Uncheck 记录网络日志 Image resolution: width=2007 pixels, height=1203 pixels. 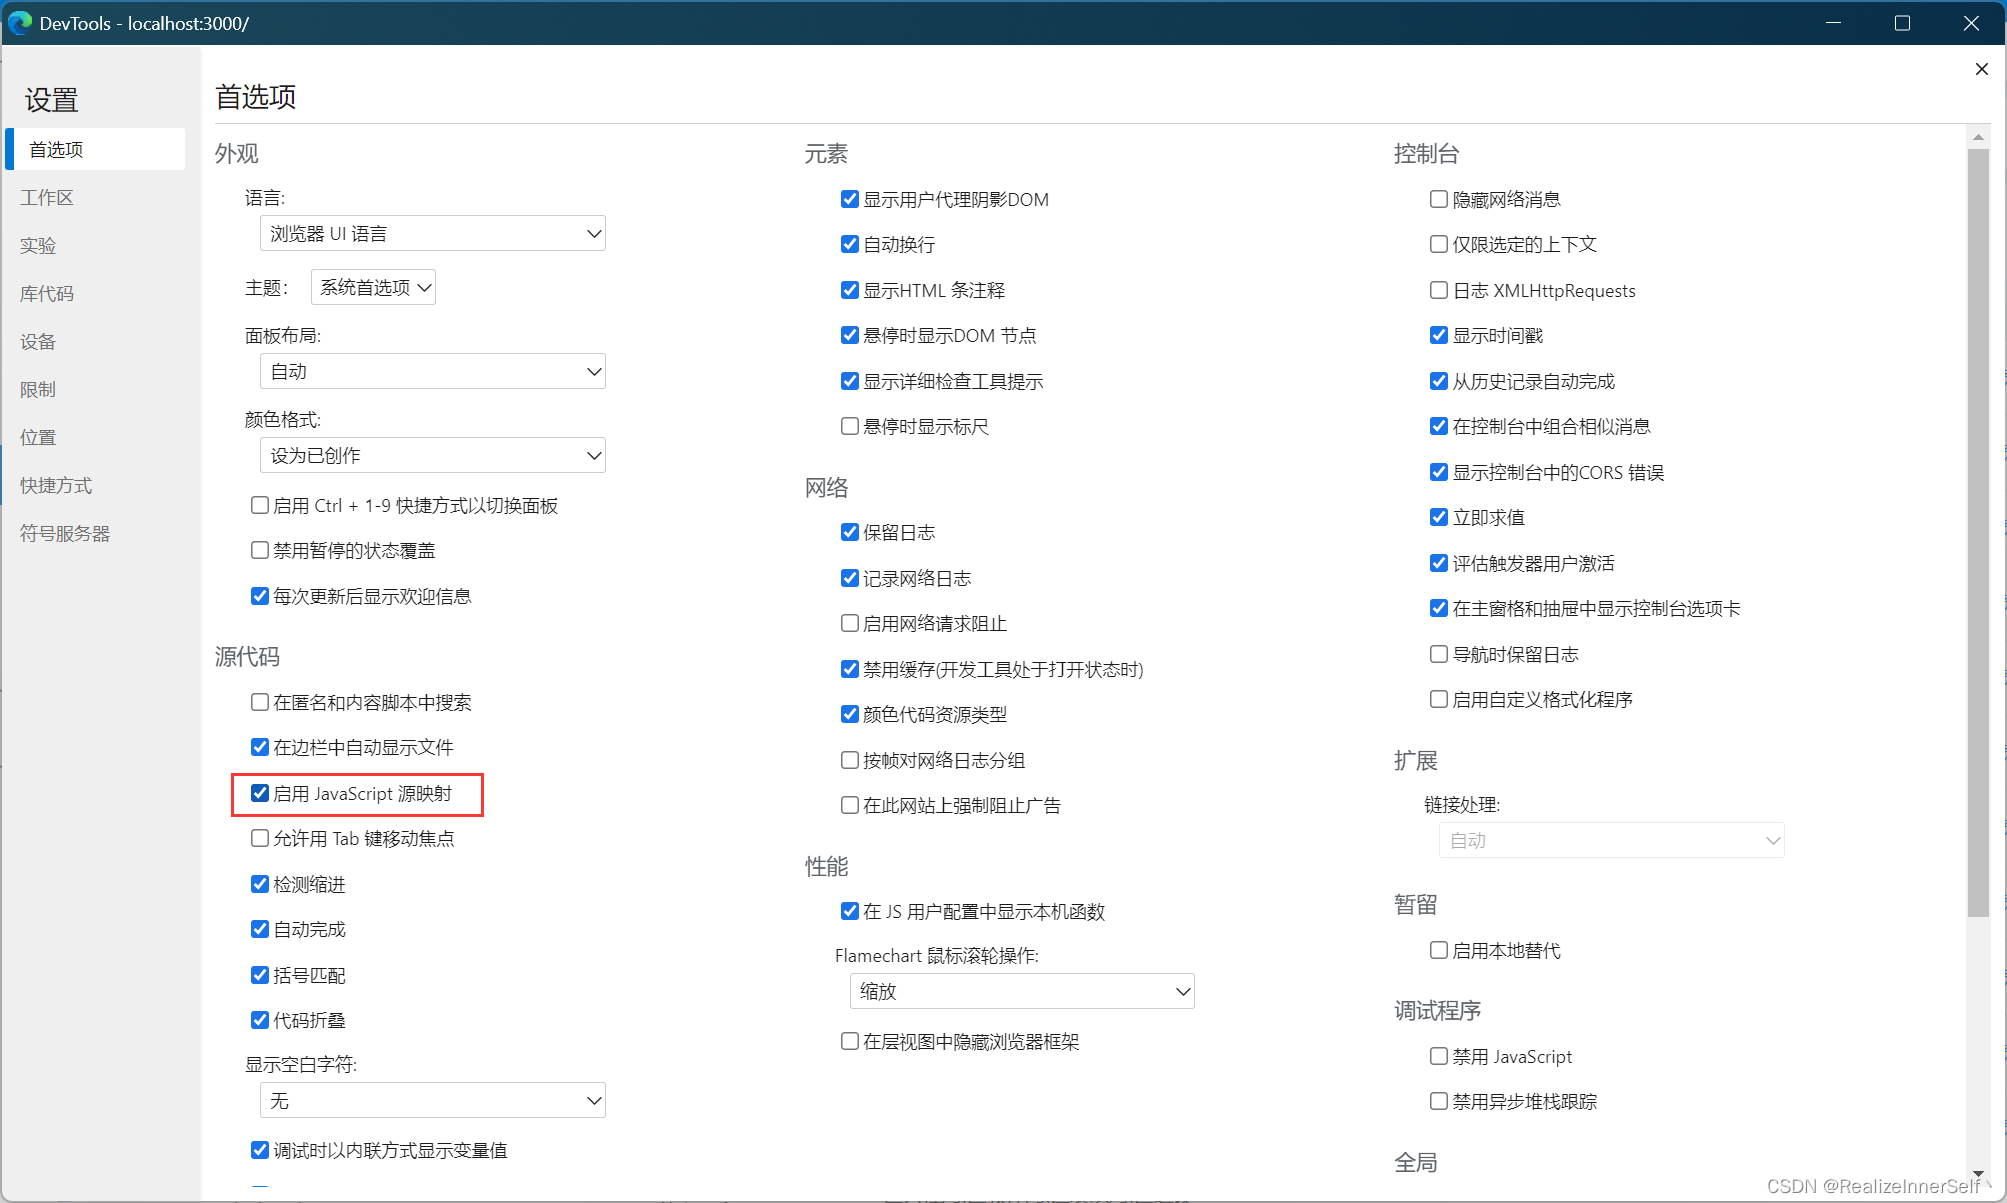click(850, 578)
